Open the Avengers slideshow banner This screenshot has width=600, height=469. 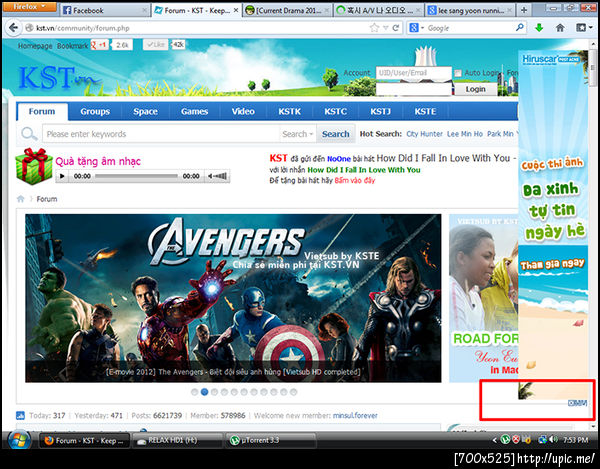click(233, 298)
